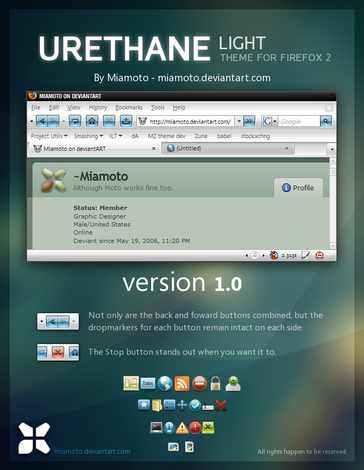The width and height of the screenshot is (364, 470).
Task: Click the blue globe icon in the showcase
Action: (165, 384)
